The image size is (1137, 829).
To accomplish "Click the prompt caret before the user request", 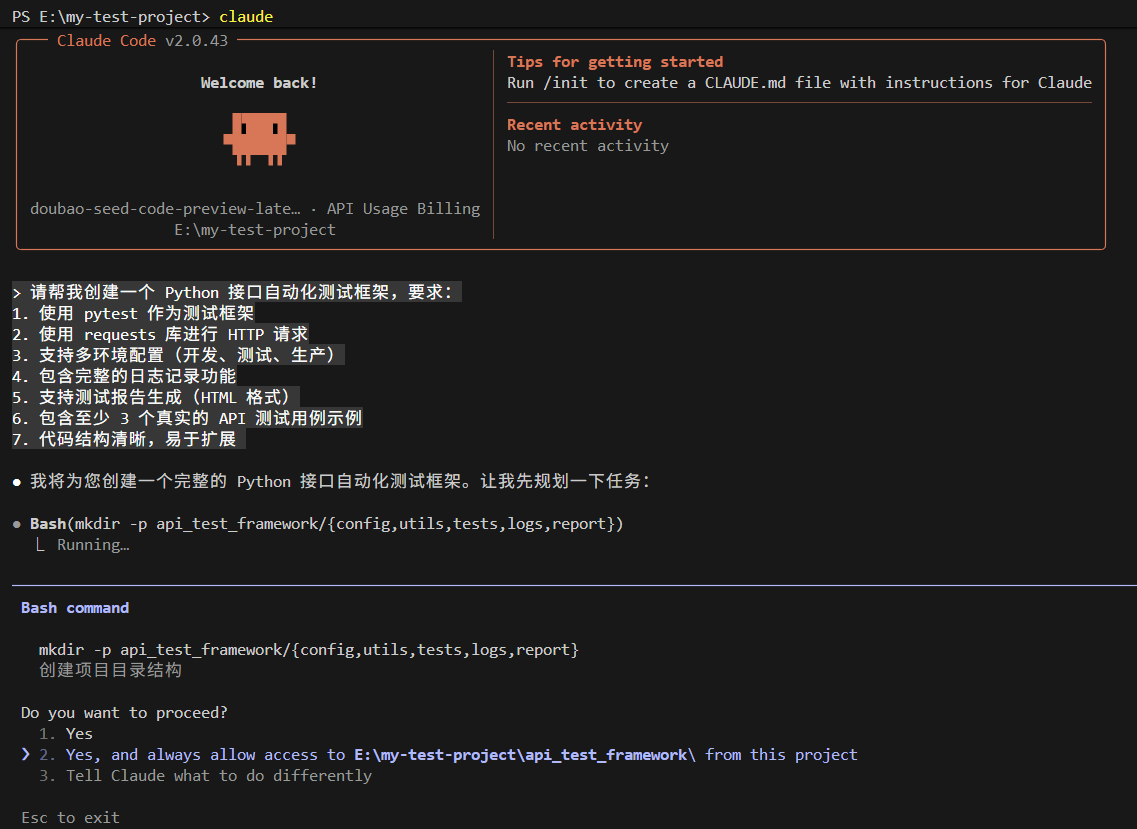I will (x=18, y=292).
